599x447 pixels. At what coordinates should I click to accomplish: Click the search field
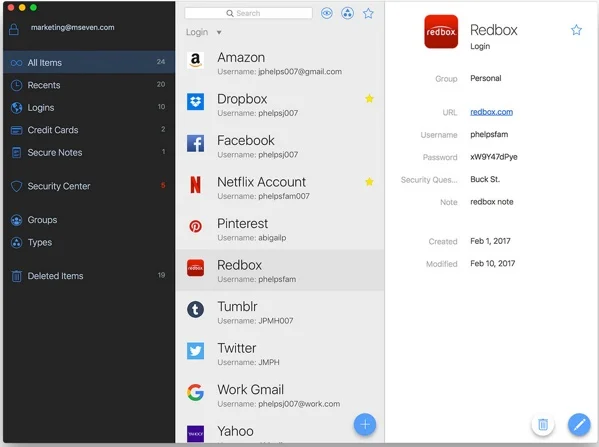tap(248, 13)
